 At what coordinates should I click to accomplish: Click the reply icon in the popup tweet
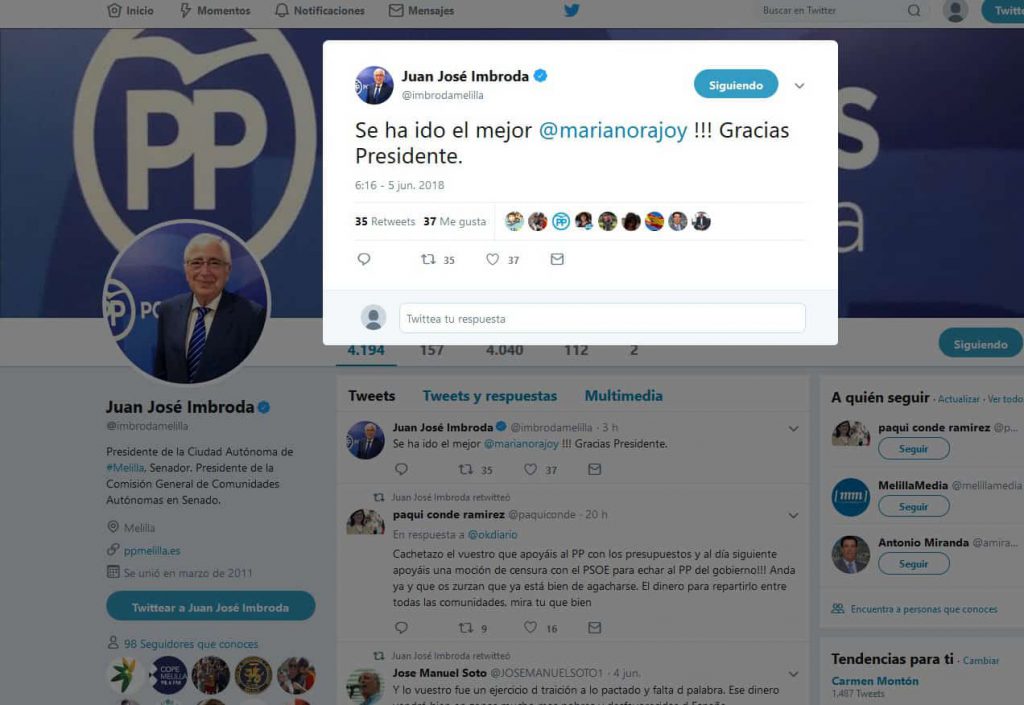click(364, 259)
